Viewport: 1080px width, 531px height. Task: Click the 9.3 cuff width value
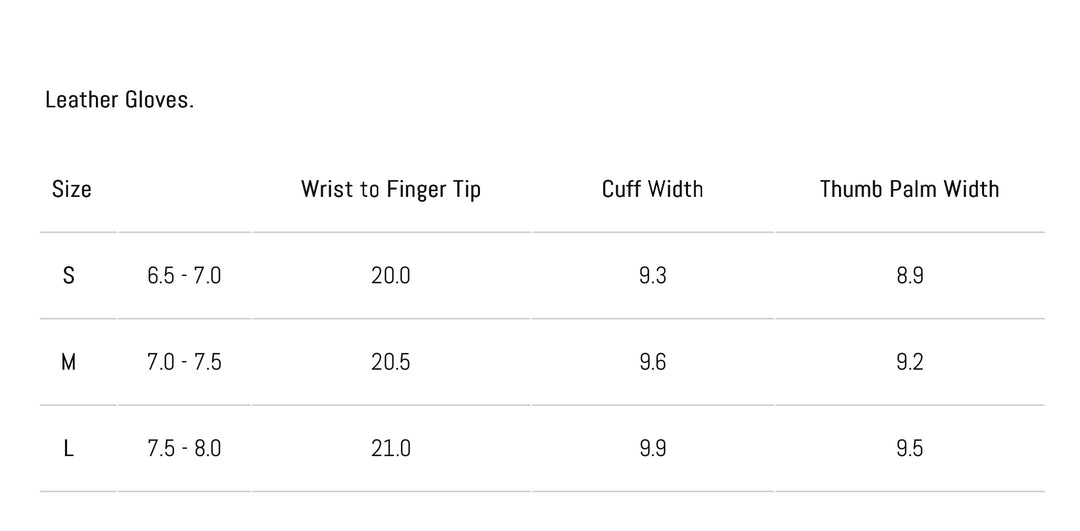(x=652, y=276)
